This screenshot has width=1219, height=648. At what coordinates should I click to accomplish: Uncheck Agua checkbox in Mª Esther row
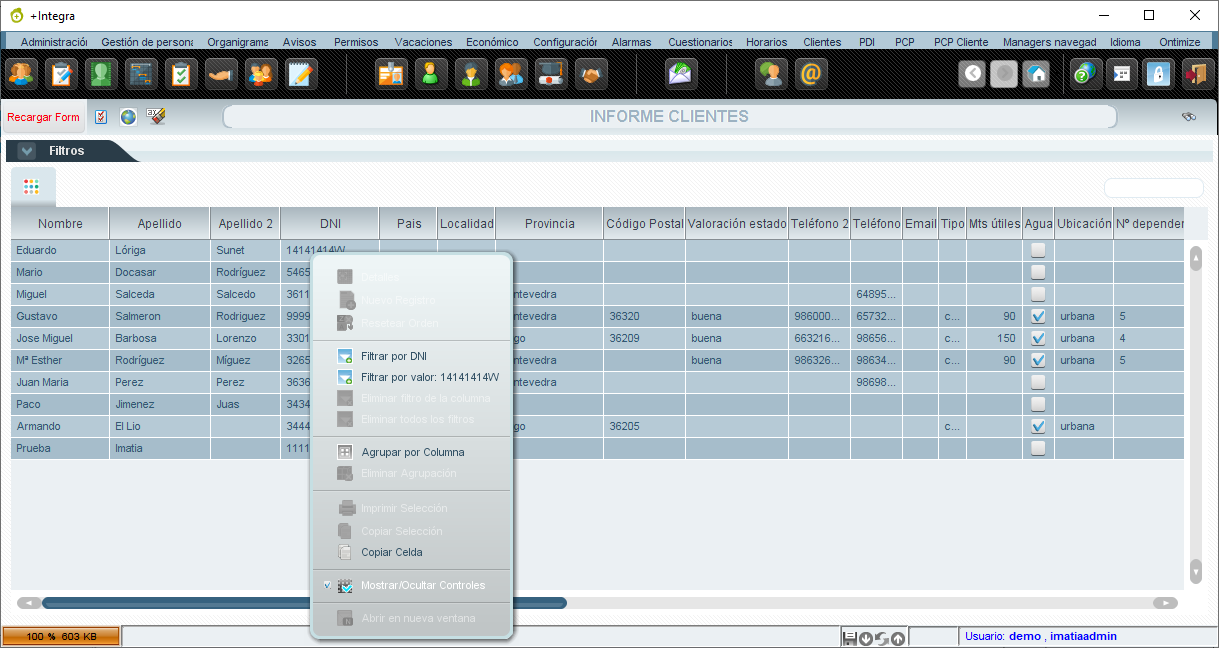pos(1038,360)
